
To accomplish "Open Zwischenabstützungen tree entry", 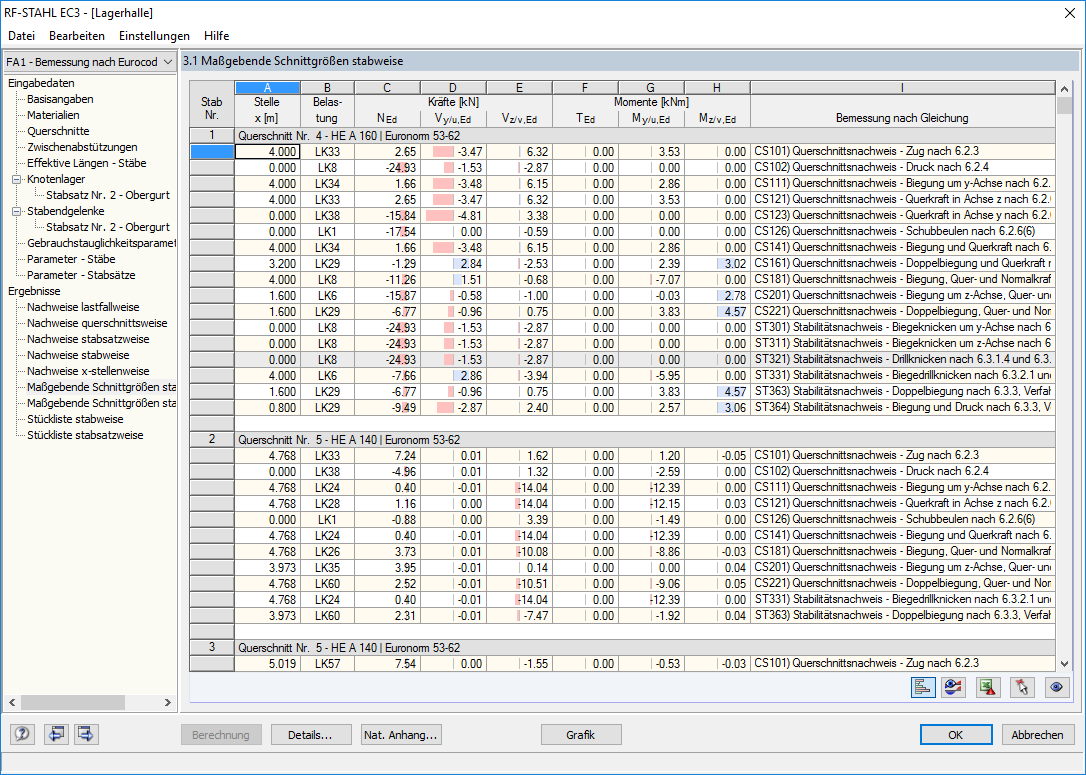I will (x=82, y=147).
